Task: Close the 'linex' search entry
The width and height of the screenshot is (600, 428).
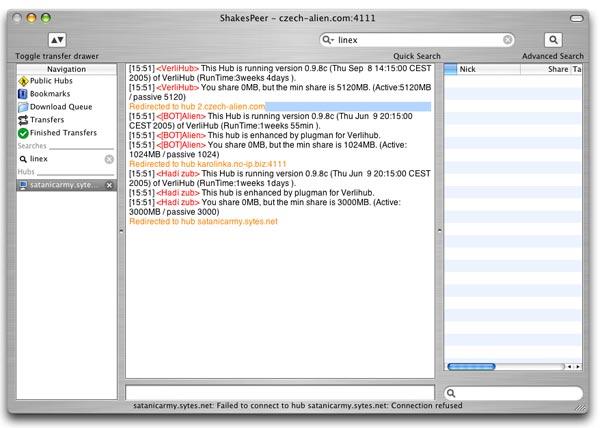Action: click(109, 159)
